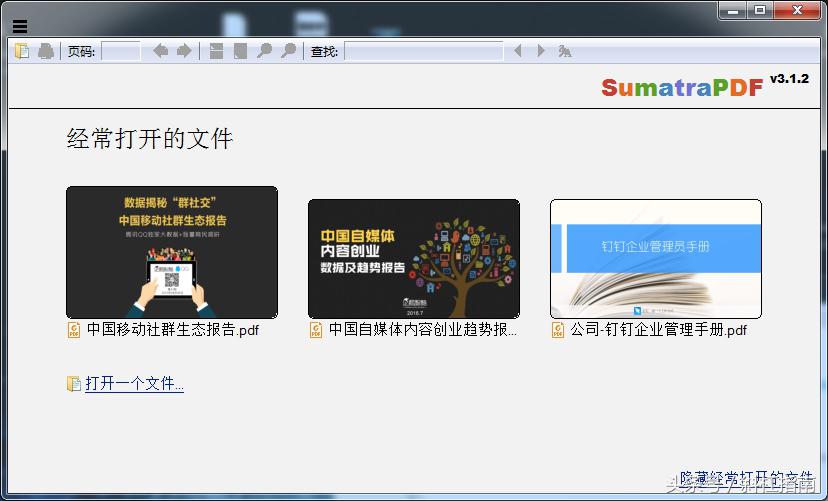The height and width of the screenshot is (501, 828).
Task: Click the page number input field
Action: coord(121,51)
